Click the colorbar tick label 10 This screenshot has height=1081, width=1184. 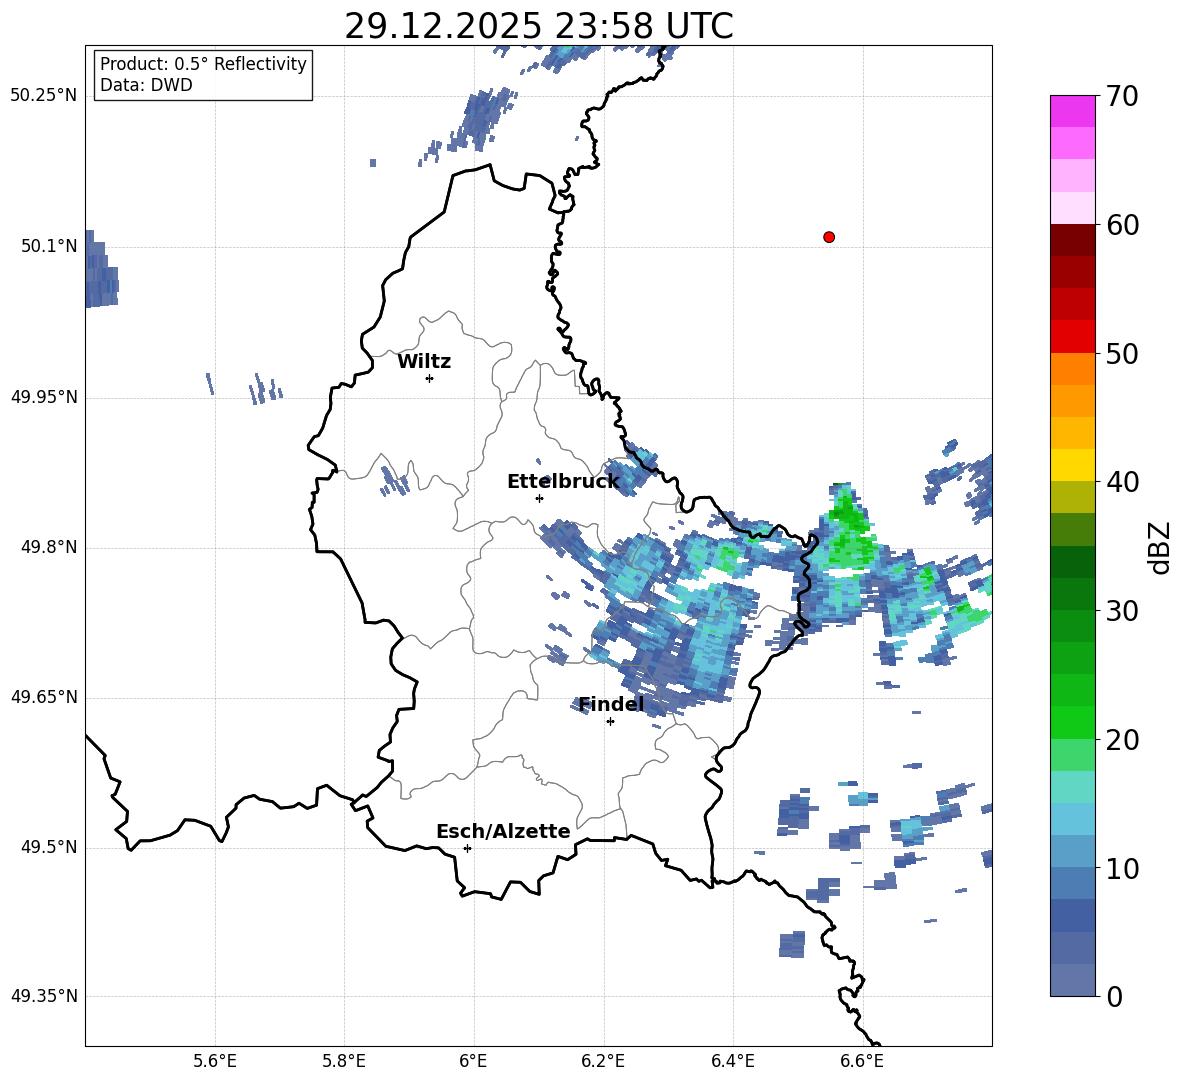[1123, 868]
